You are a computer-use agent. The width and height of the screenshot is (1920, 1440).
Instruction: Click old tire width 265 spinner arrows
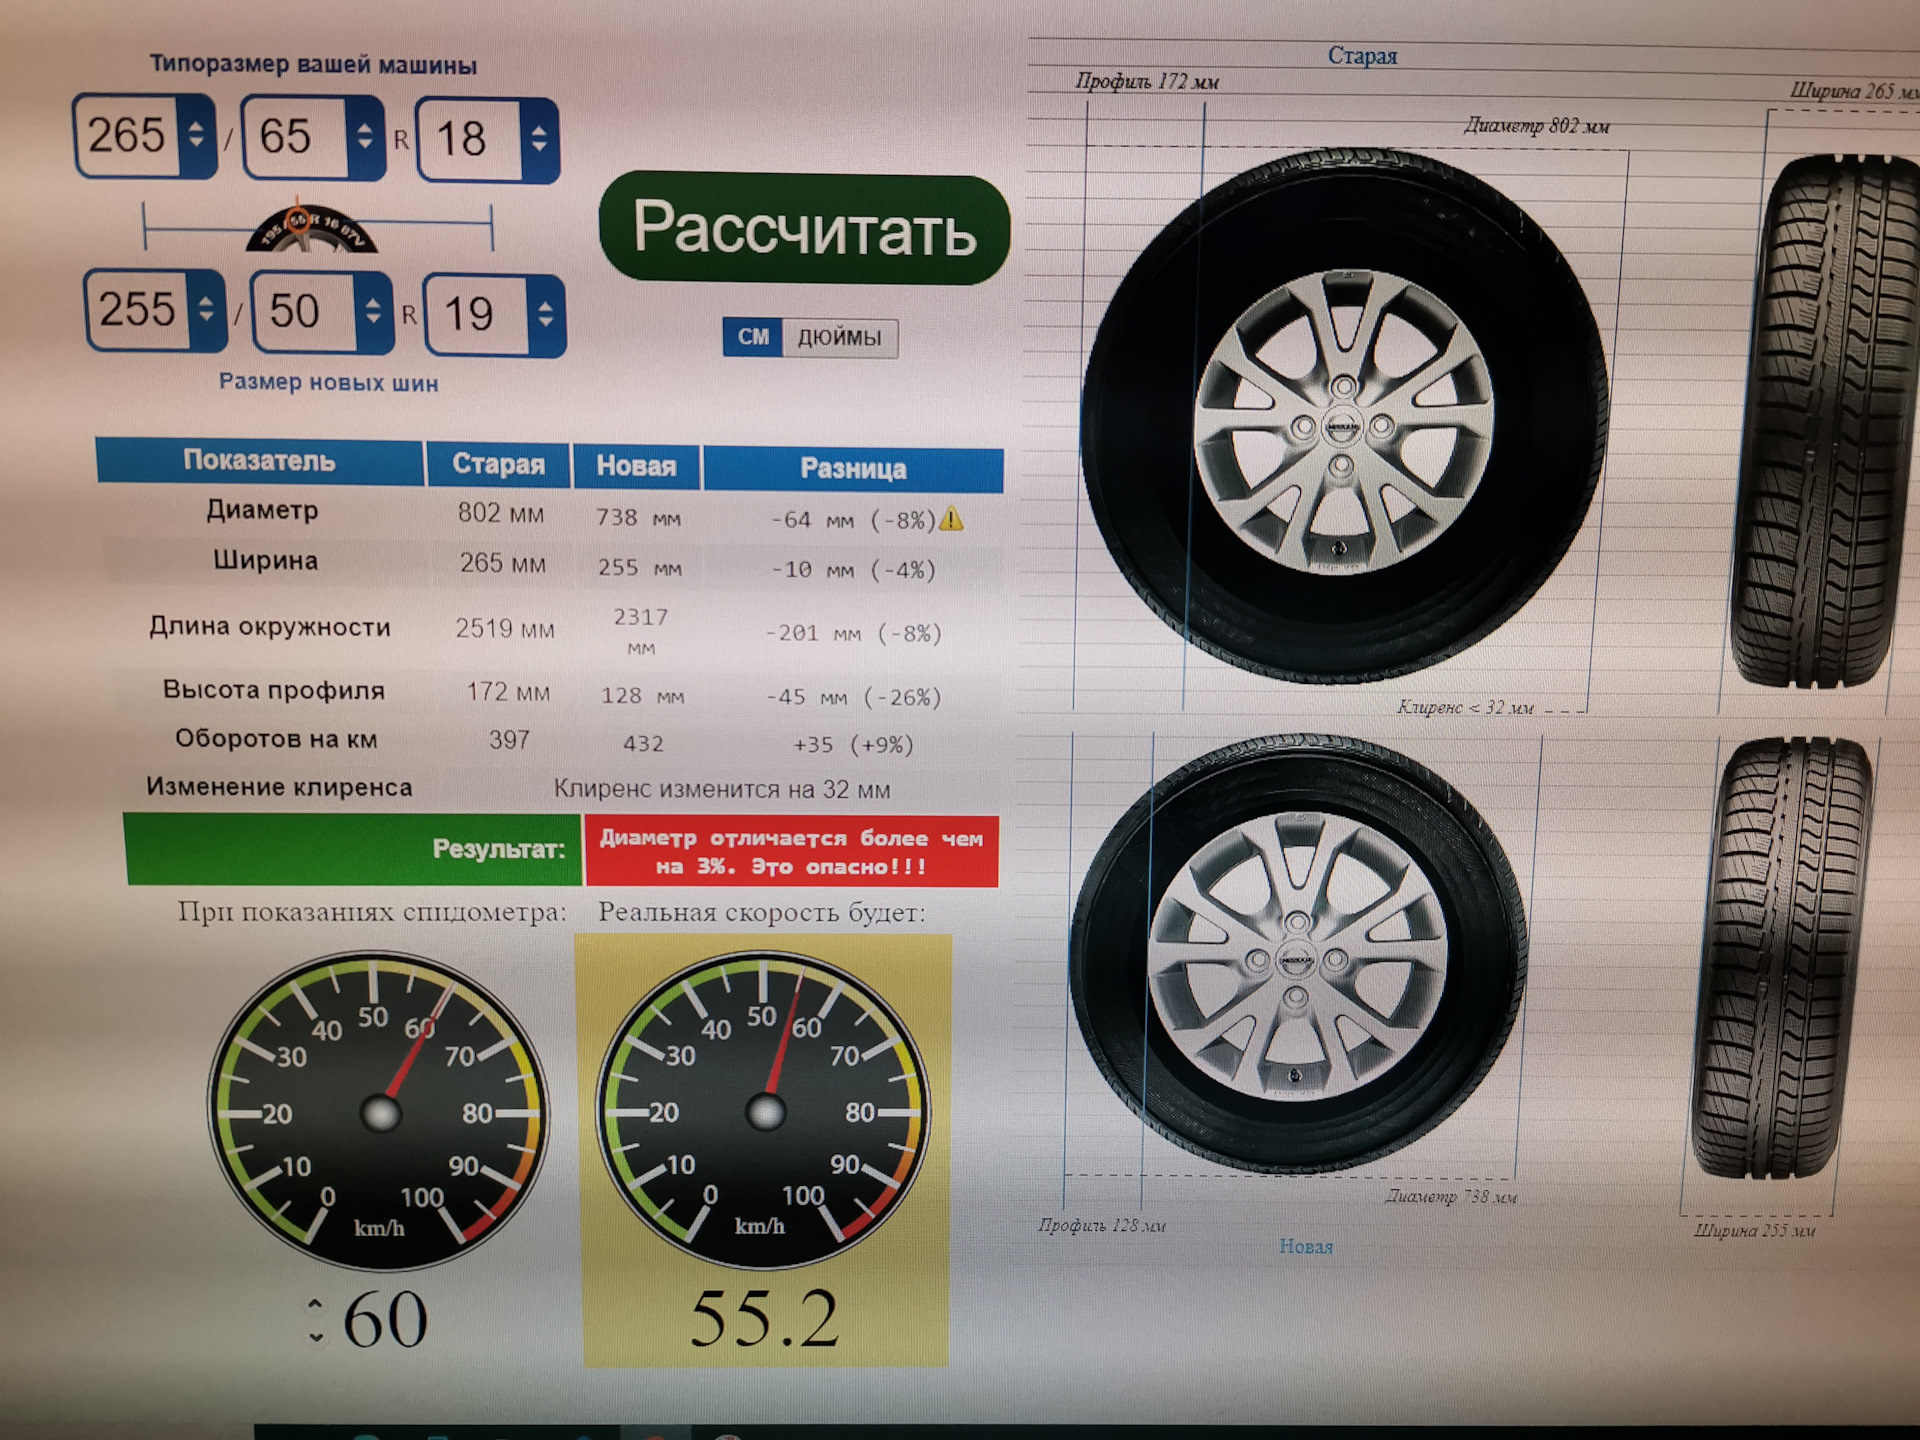point(197,135)
